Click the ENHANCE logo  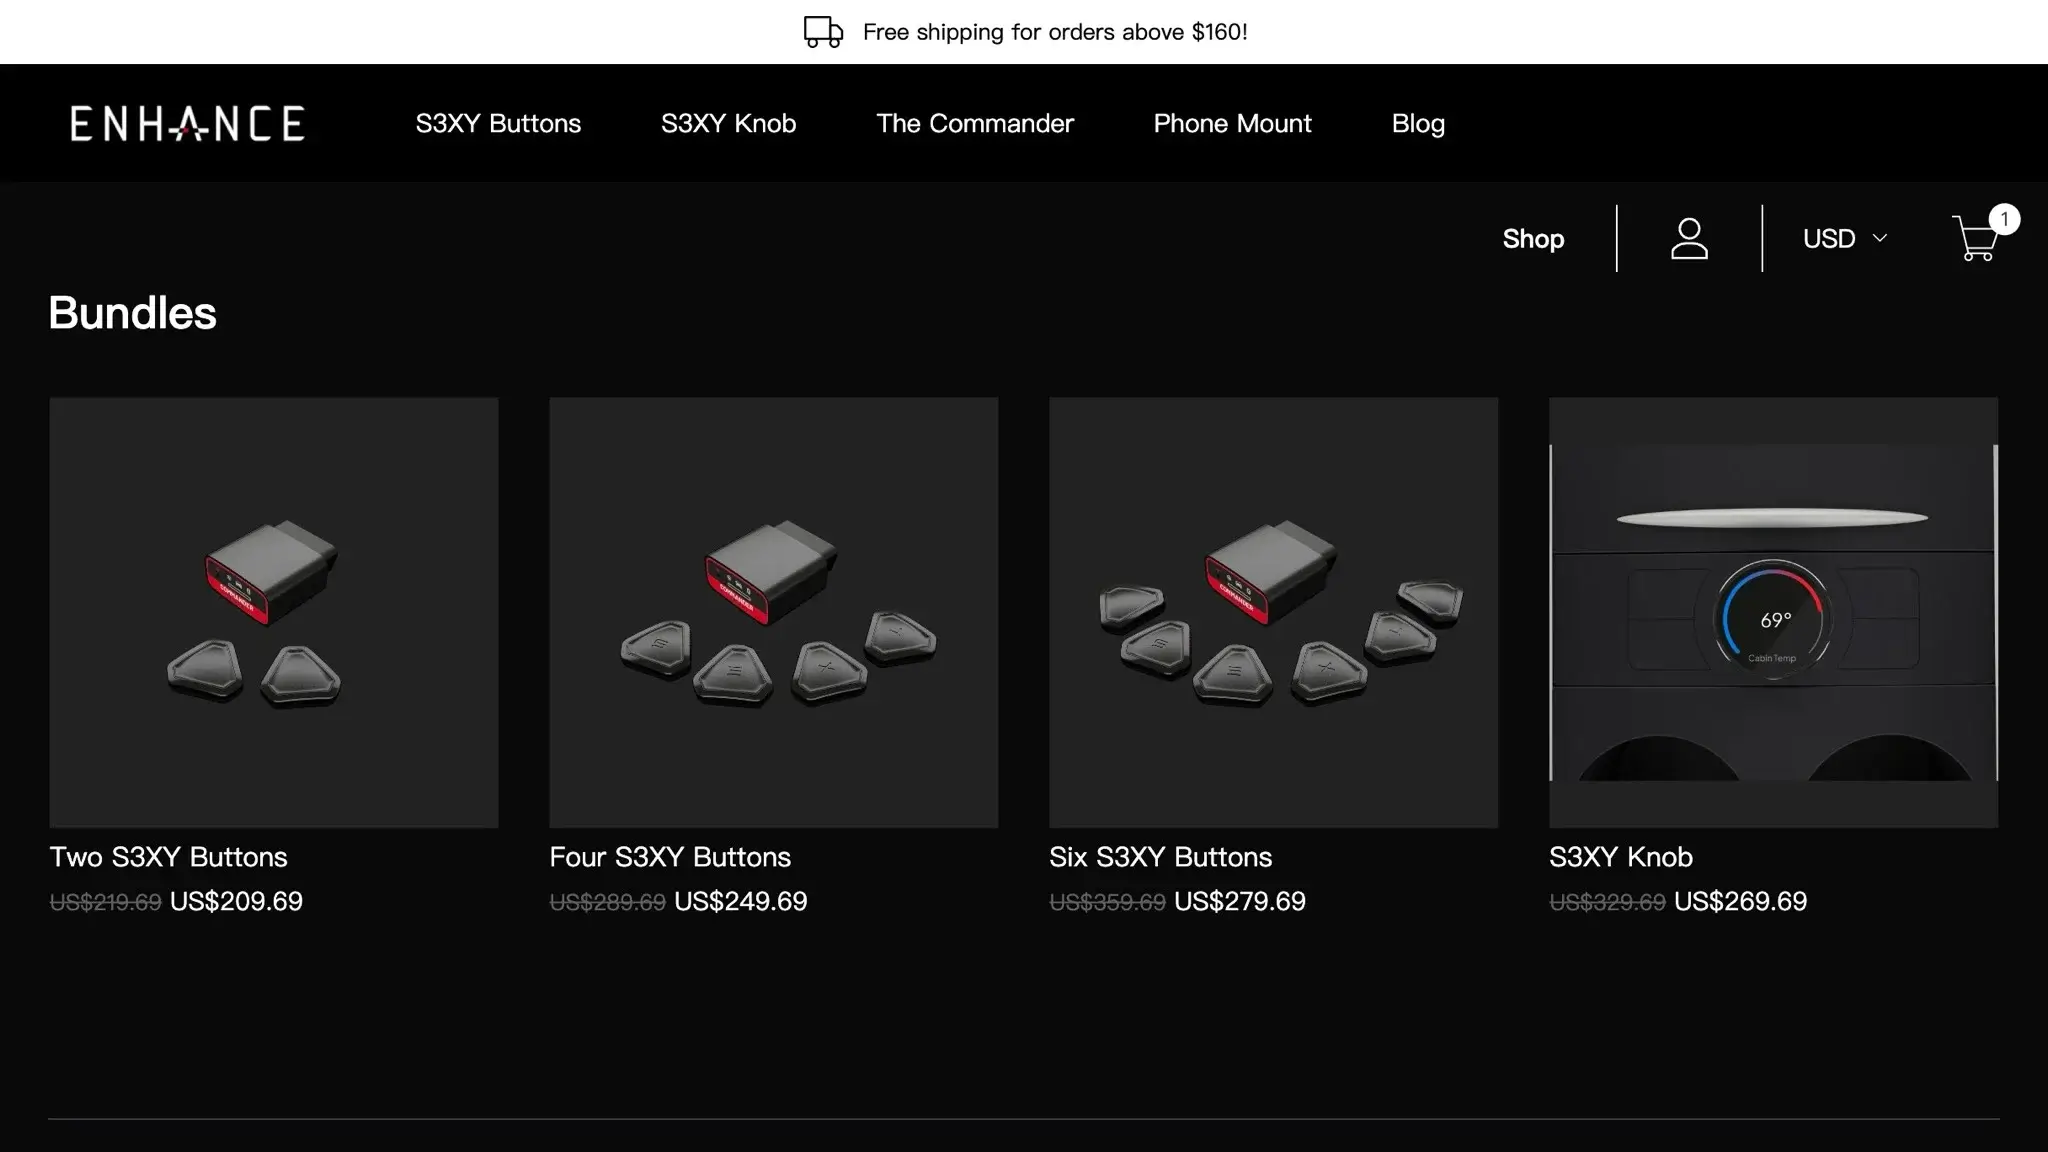[x=187, y=124]
